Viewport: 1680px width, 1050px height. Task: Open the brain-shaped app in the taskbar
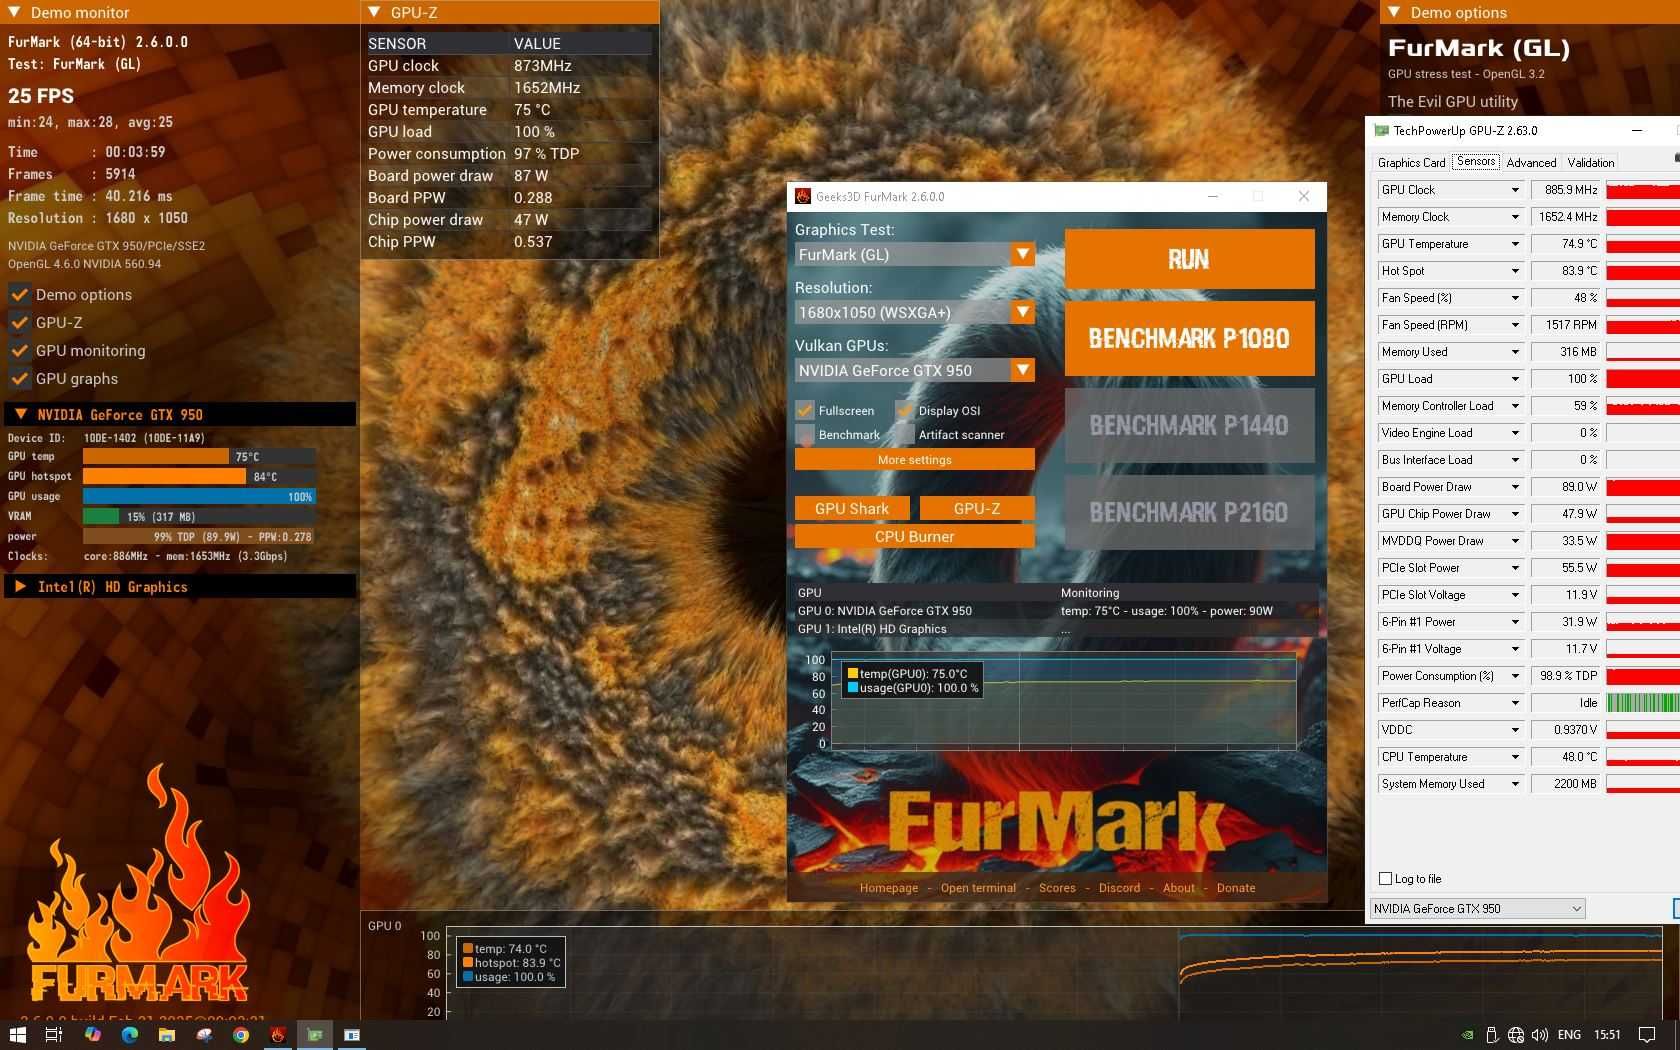coord(204,1035)
